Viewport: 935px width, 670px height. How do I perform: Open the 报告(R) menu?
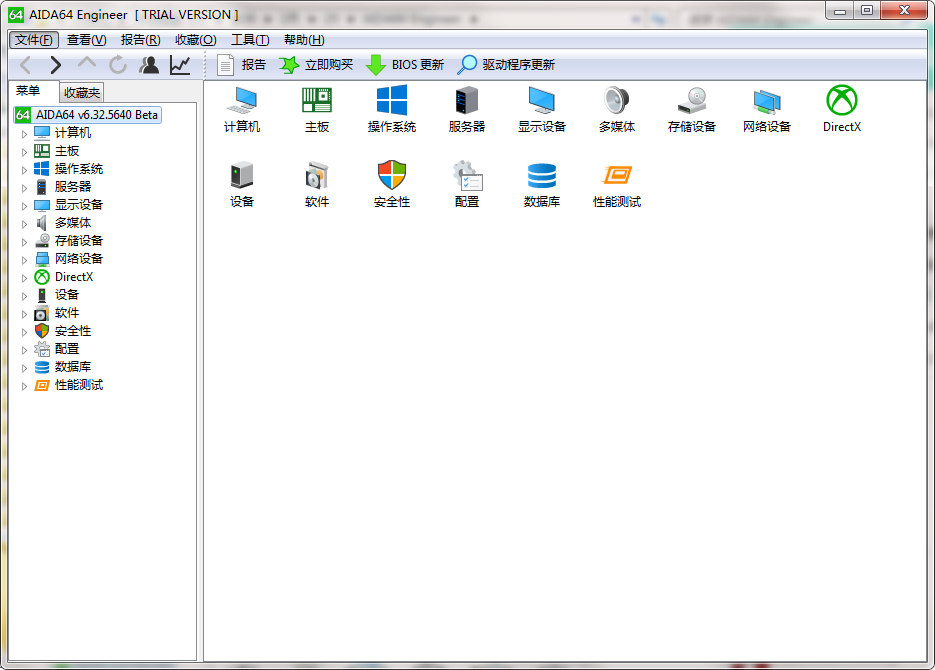[141, 40]
